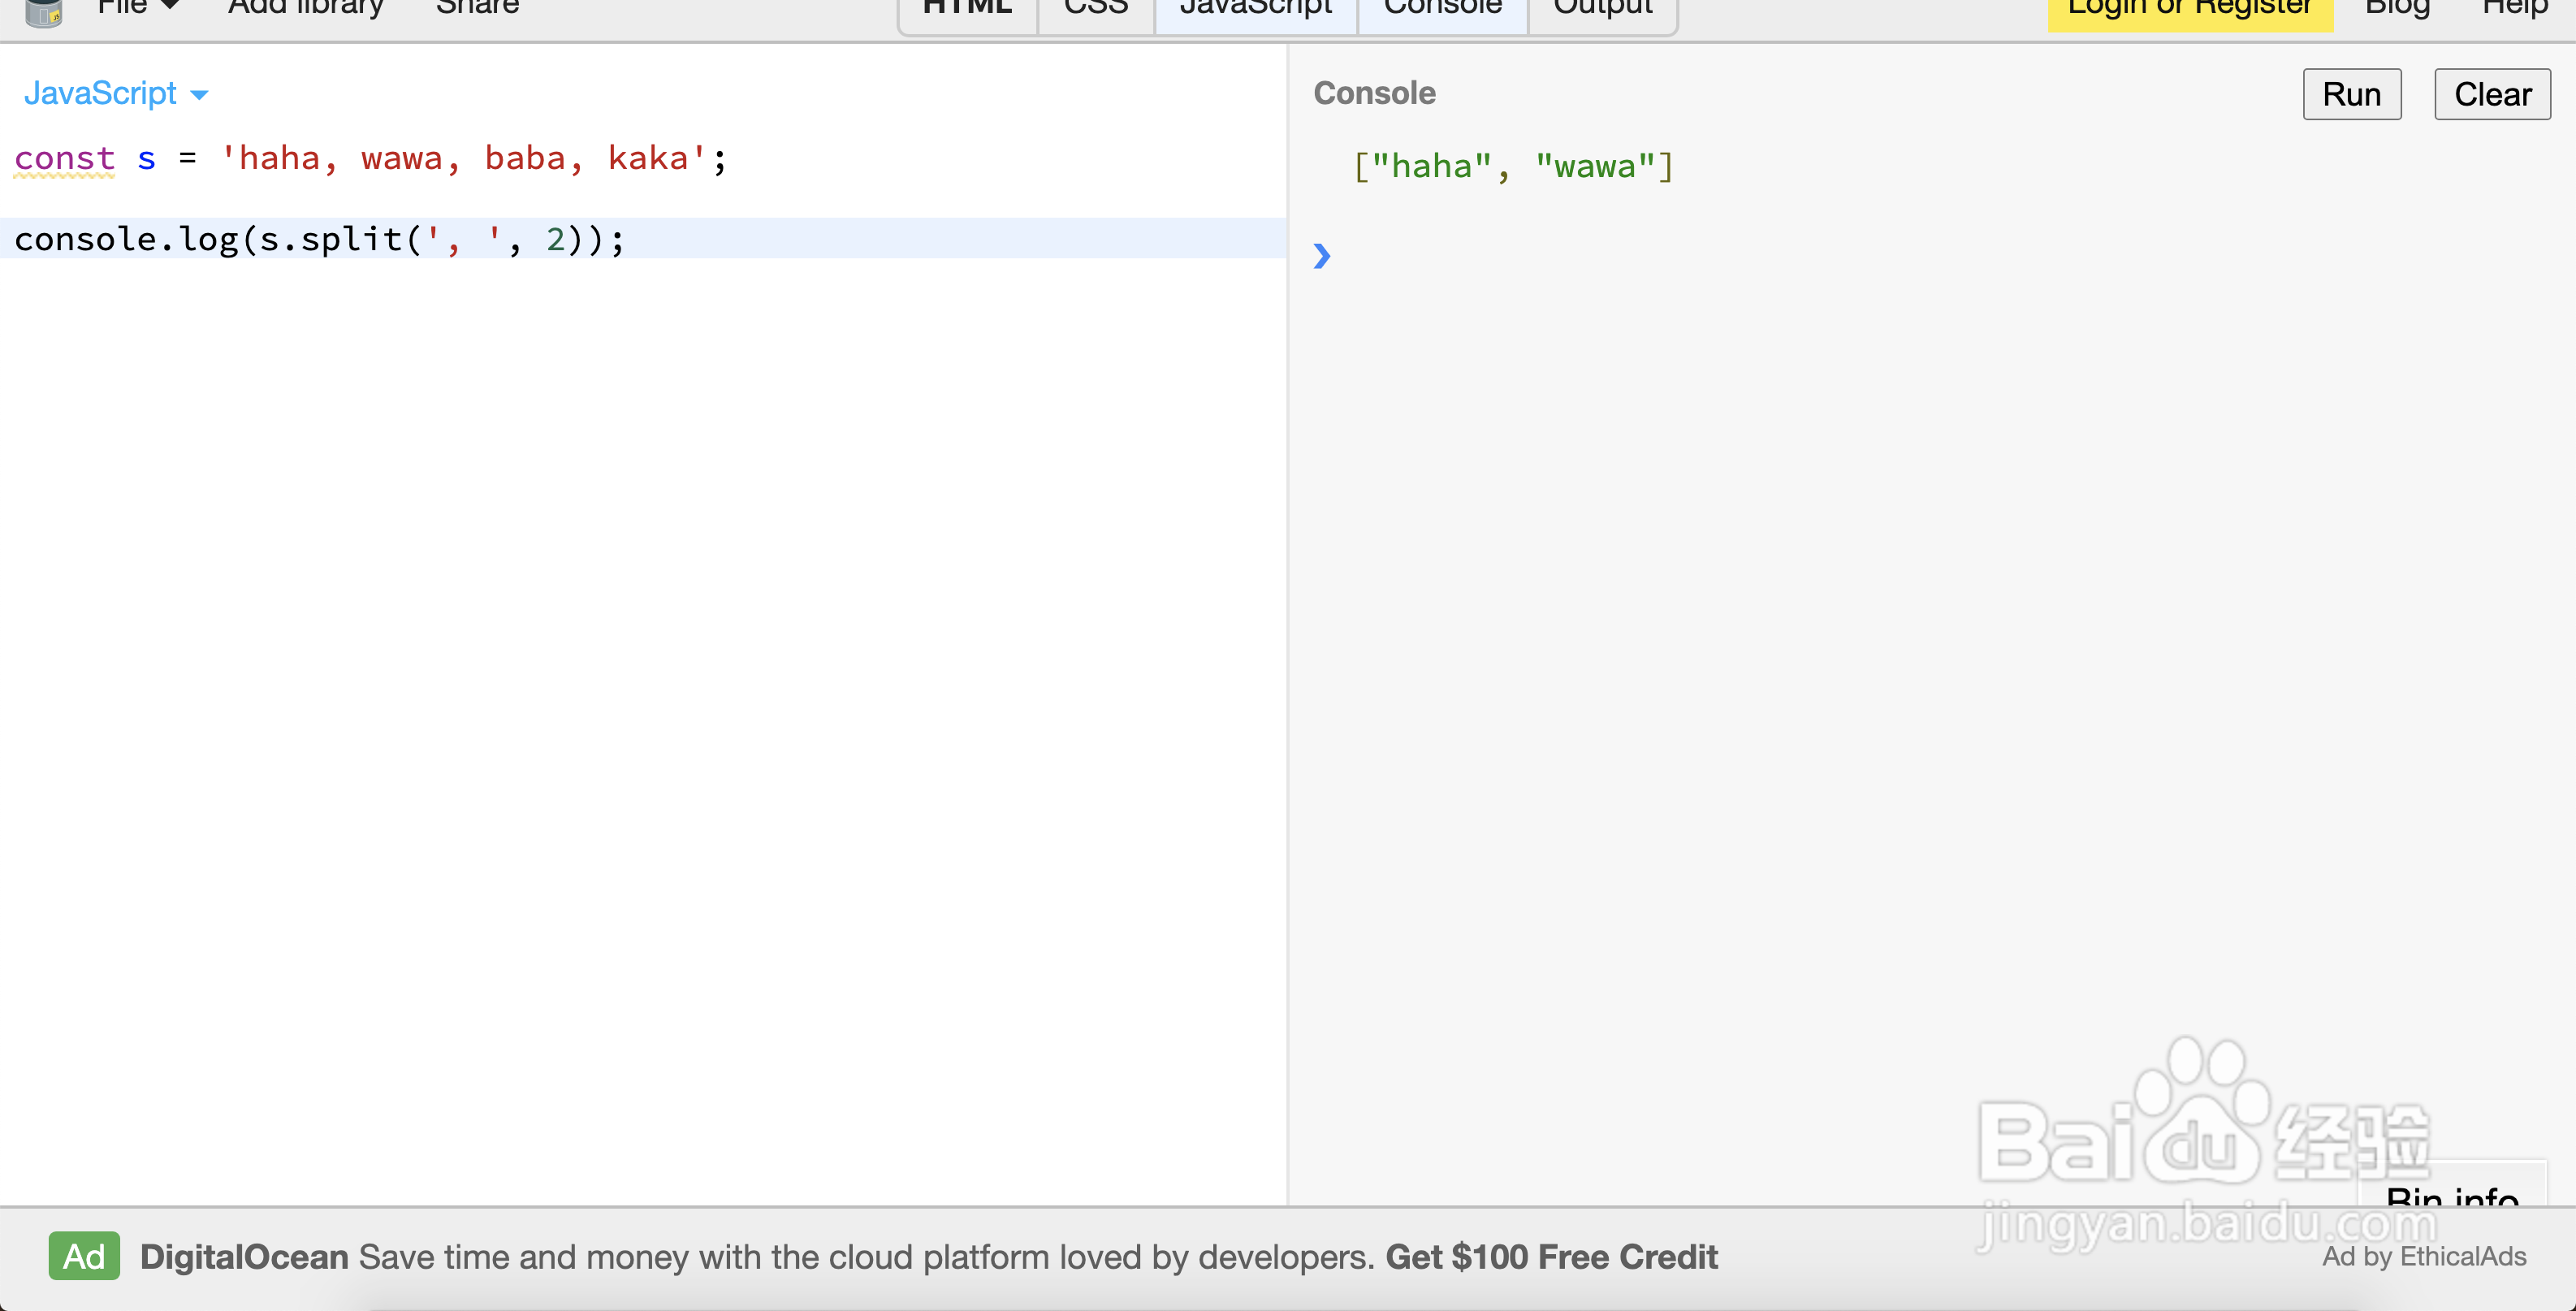Toggle the CSS panel tab

coord(1095,10)
